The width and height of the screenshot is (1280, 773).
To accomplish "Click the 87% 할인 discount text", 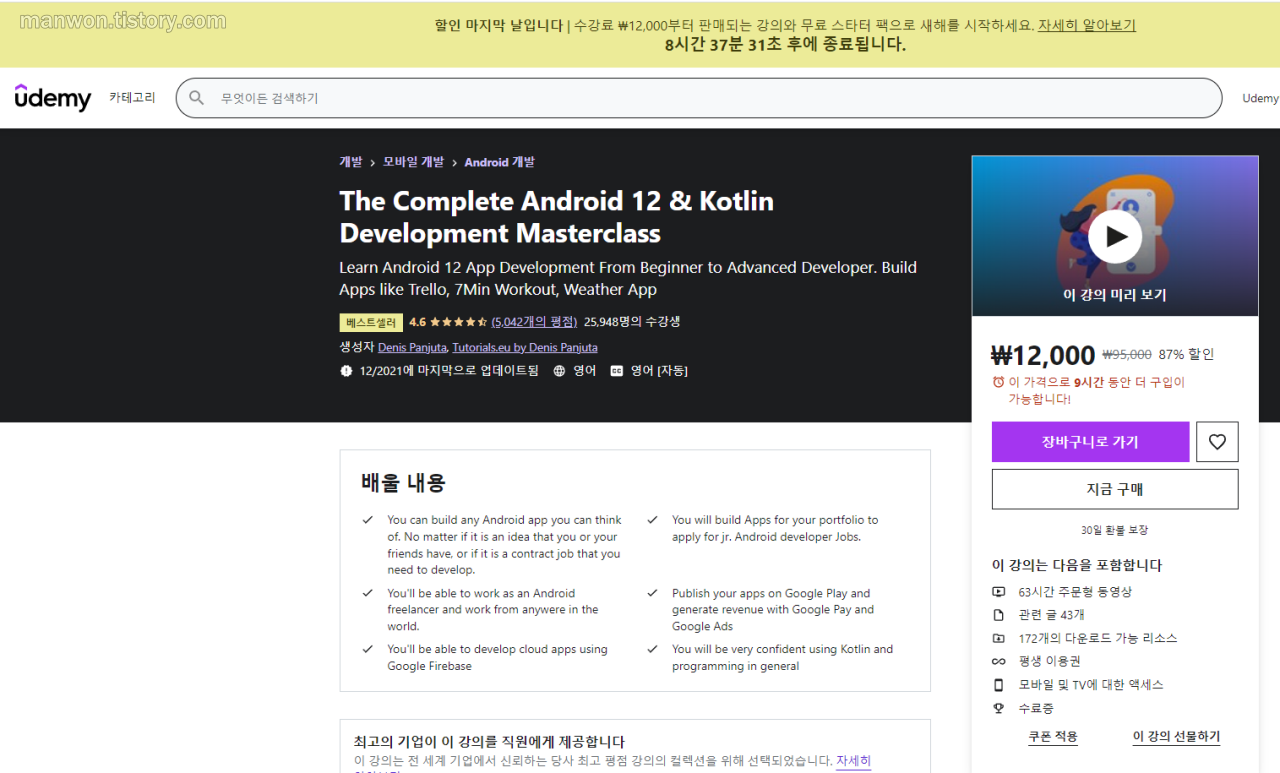I will pyautogui.click(x=1186, y=354).
